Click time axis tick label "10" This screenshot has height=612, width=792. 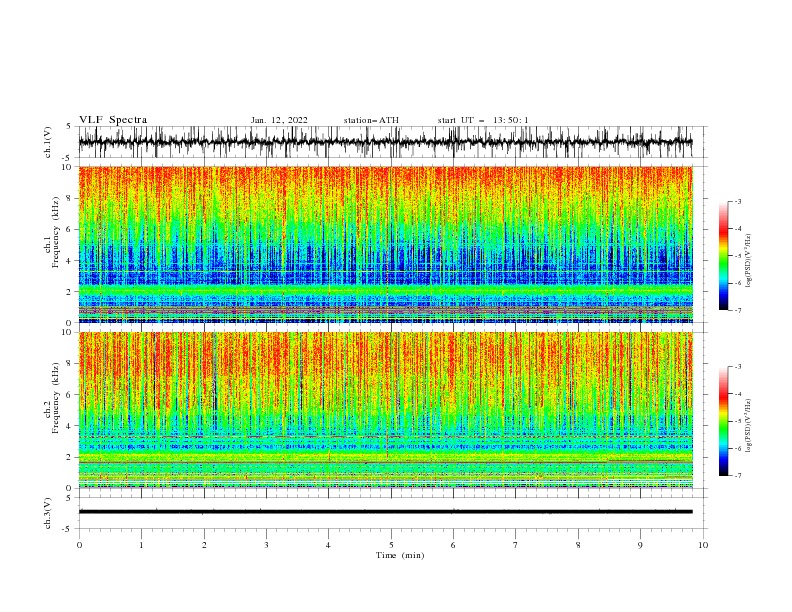(703, 545)
